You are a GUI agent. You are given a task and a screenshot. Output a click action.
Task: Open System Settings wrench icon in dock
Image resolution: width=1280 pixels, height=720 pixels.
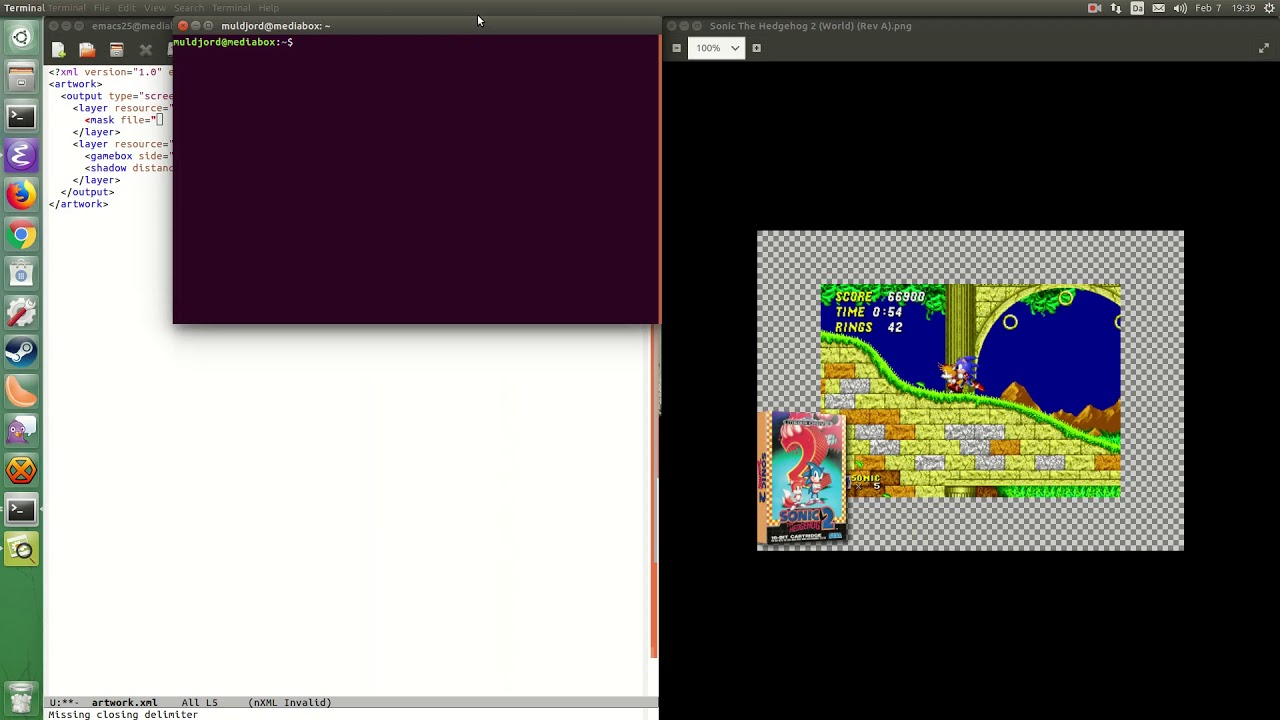tap(21, 313)
